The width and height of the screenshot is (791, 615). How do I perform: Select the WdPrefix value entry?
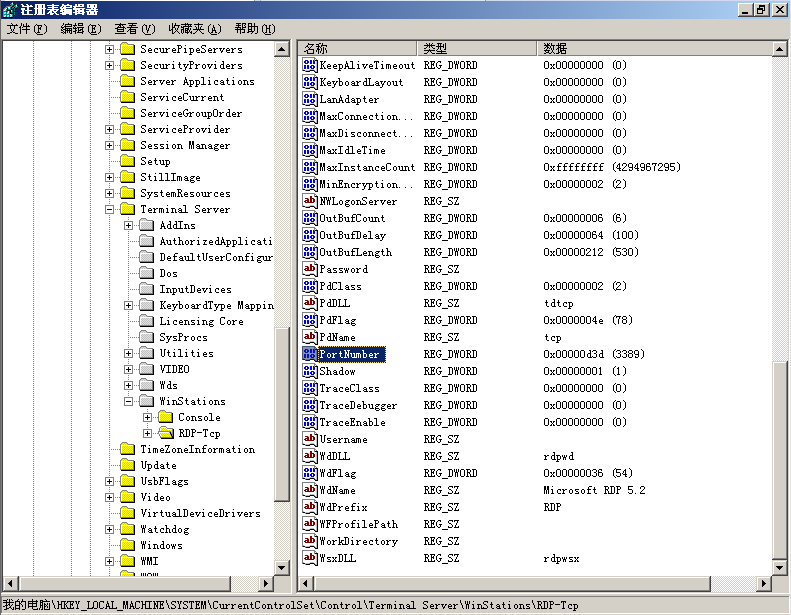343,507
